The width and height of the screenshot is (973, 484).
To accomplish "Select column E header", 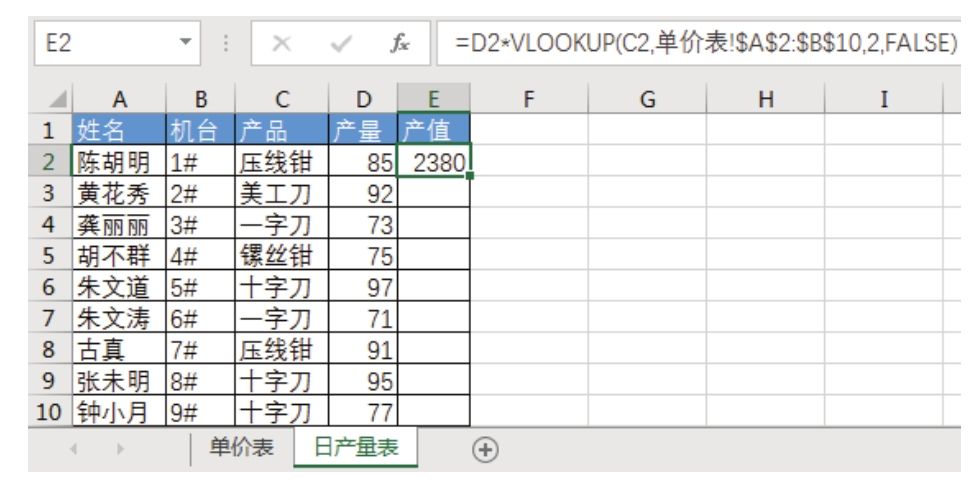I will [x=433, y=101].
